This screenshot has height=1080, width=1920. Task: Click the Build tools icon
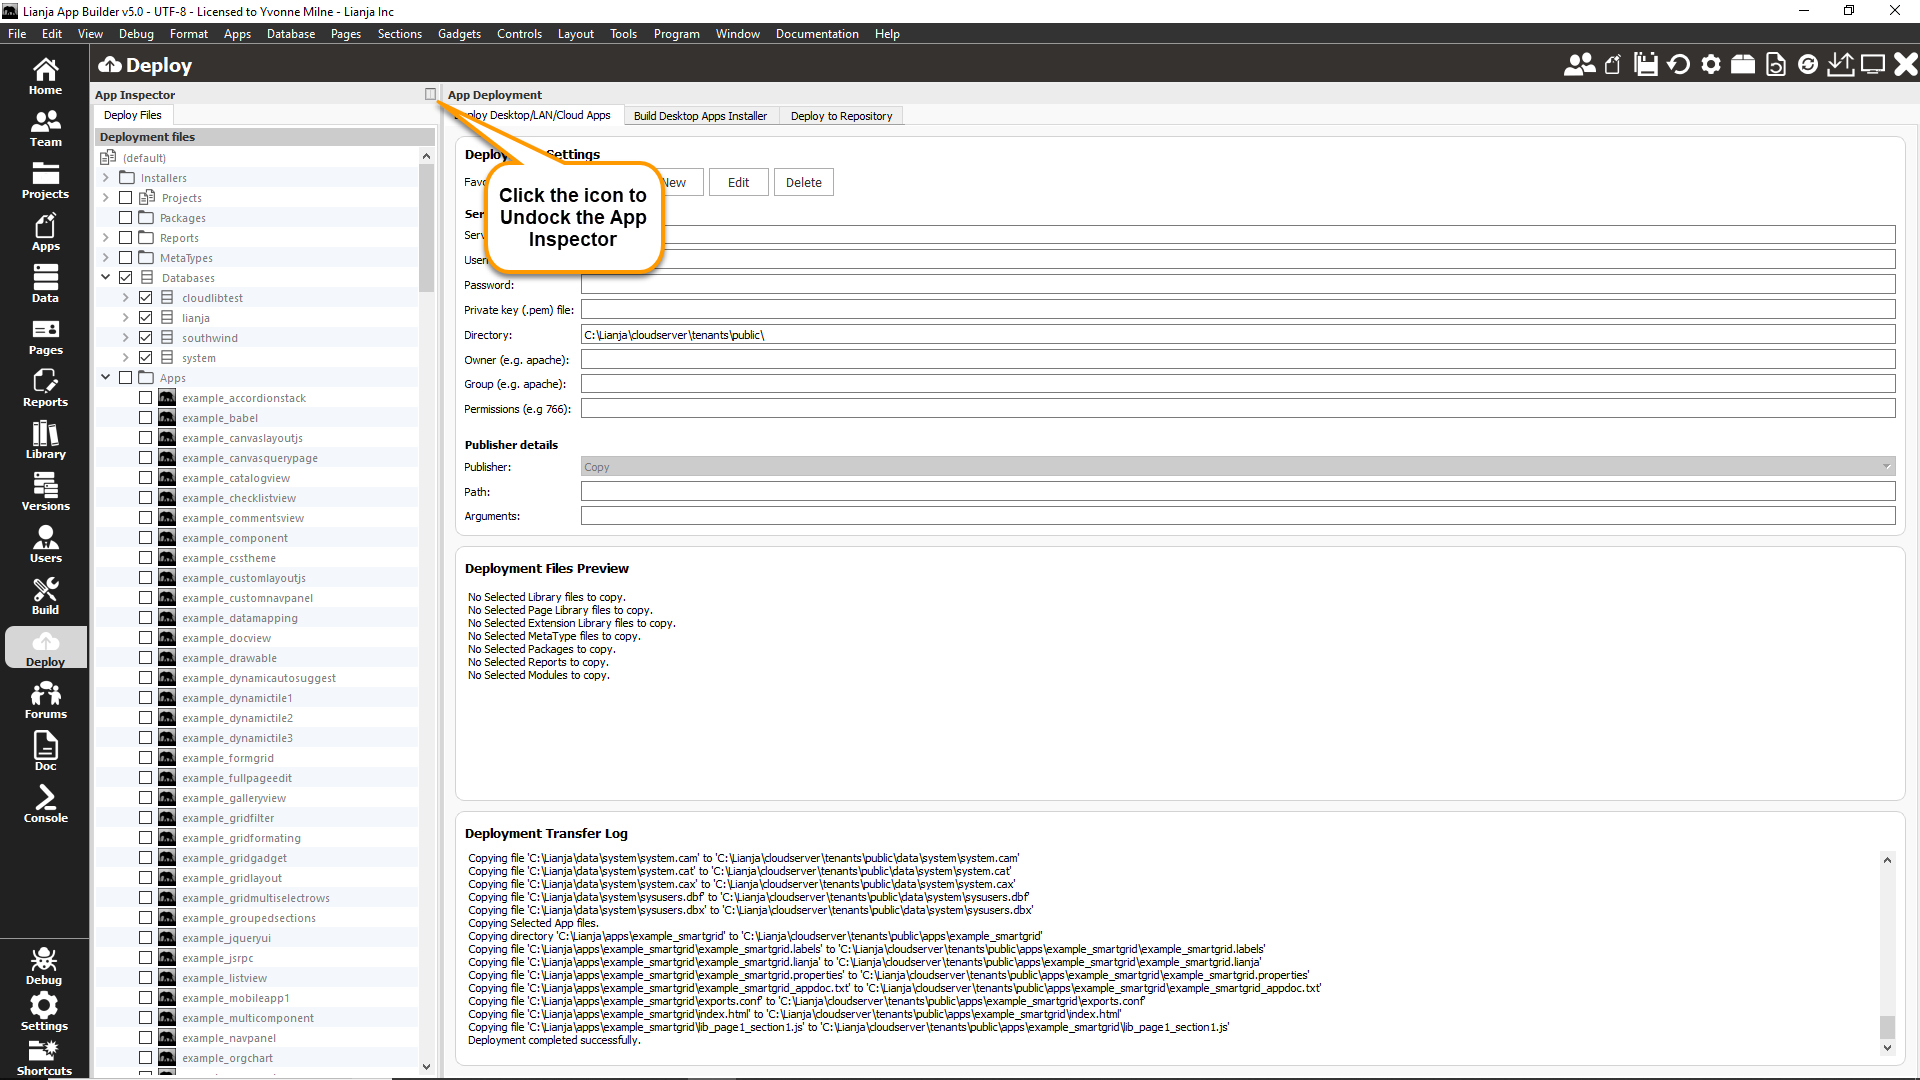(45, 596)
